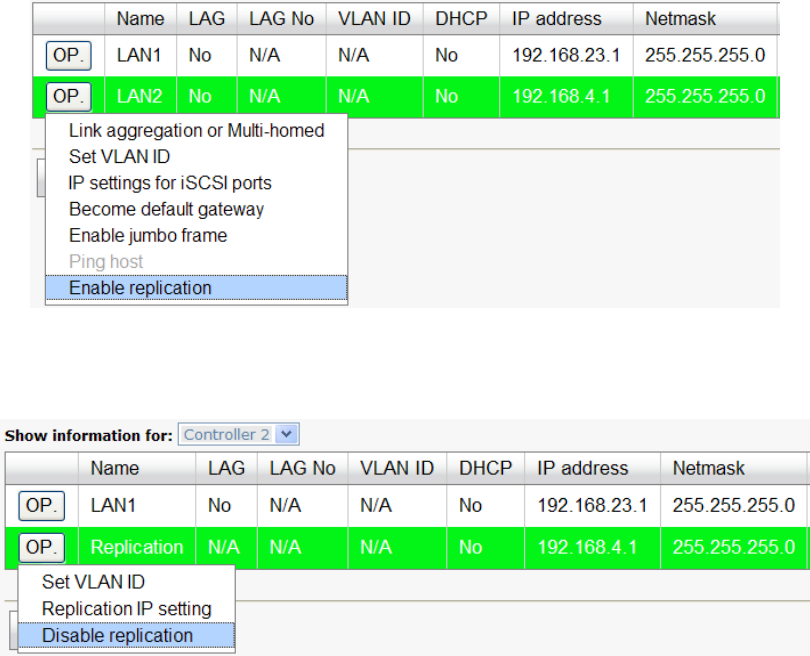Choose Set VLAN ID in Replication menu
The height and width of the screenshot is (656, 810).
[x=92, y=582]
